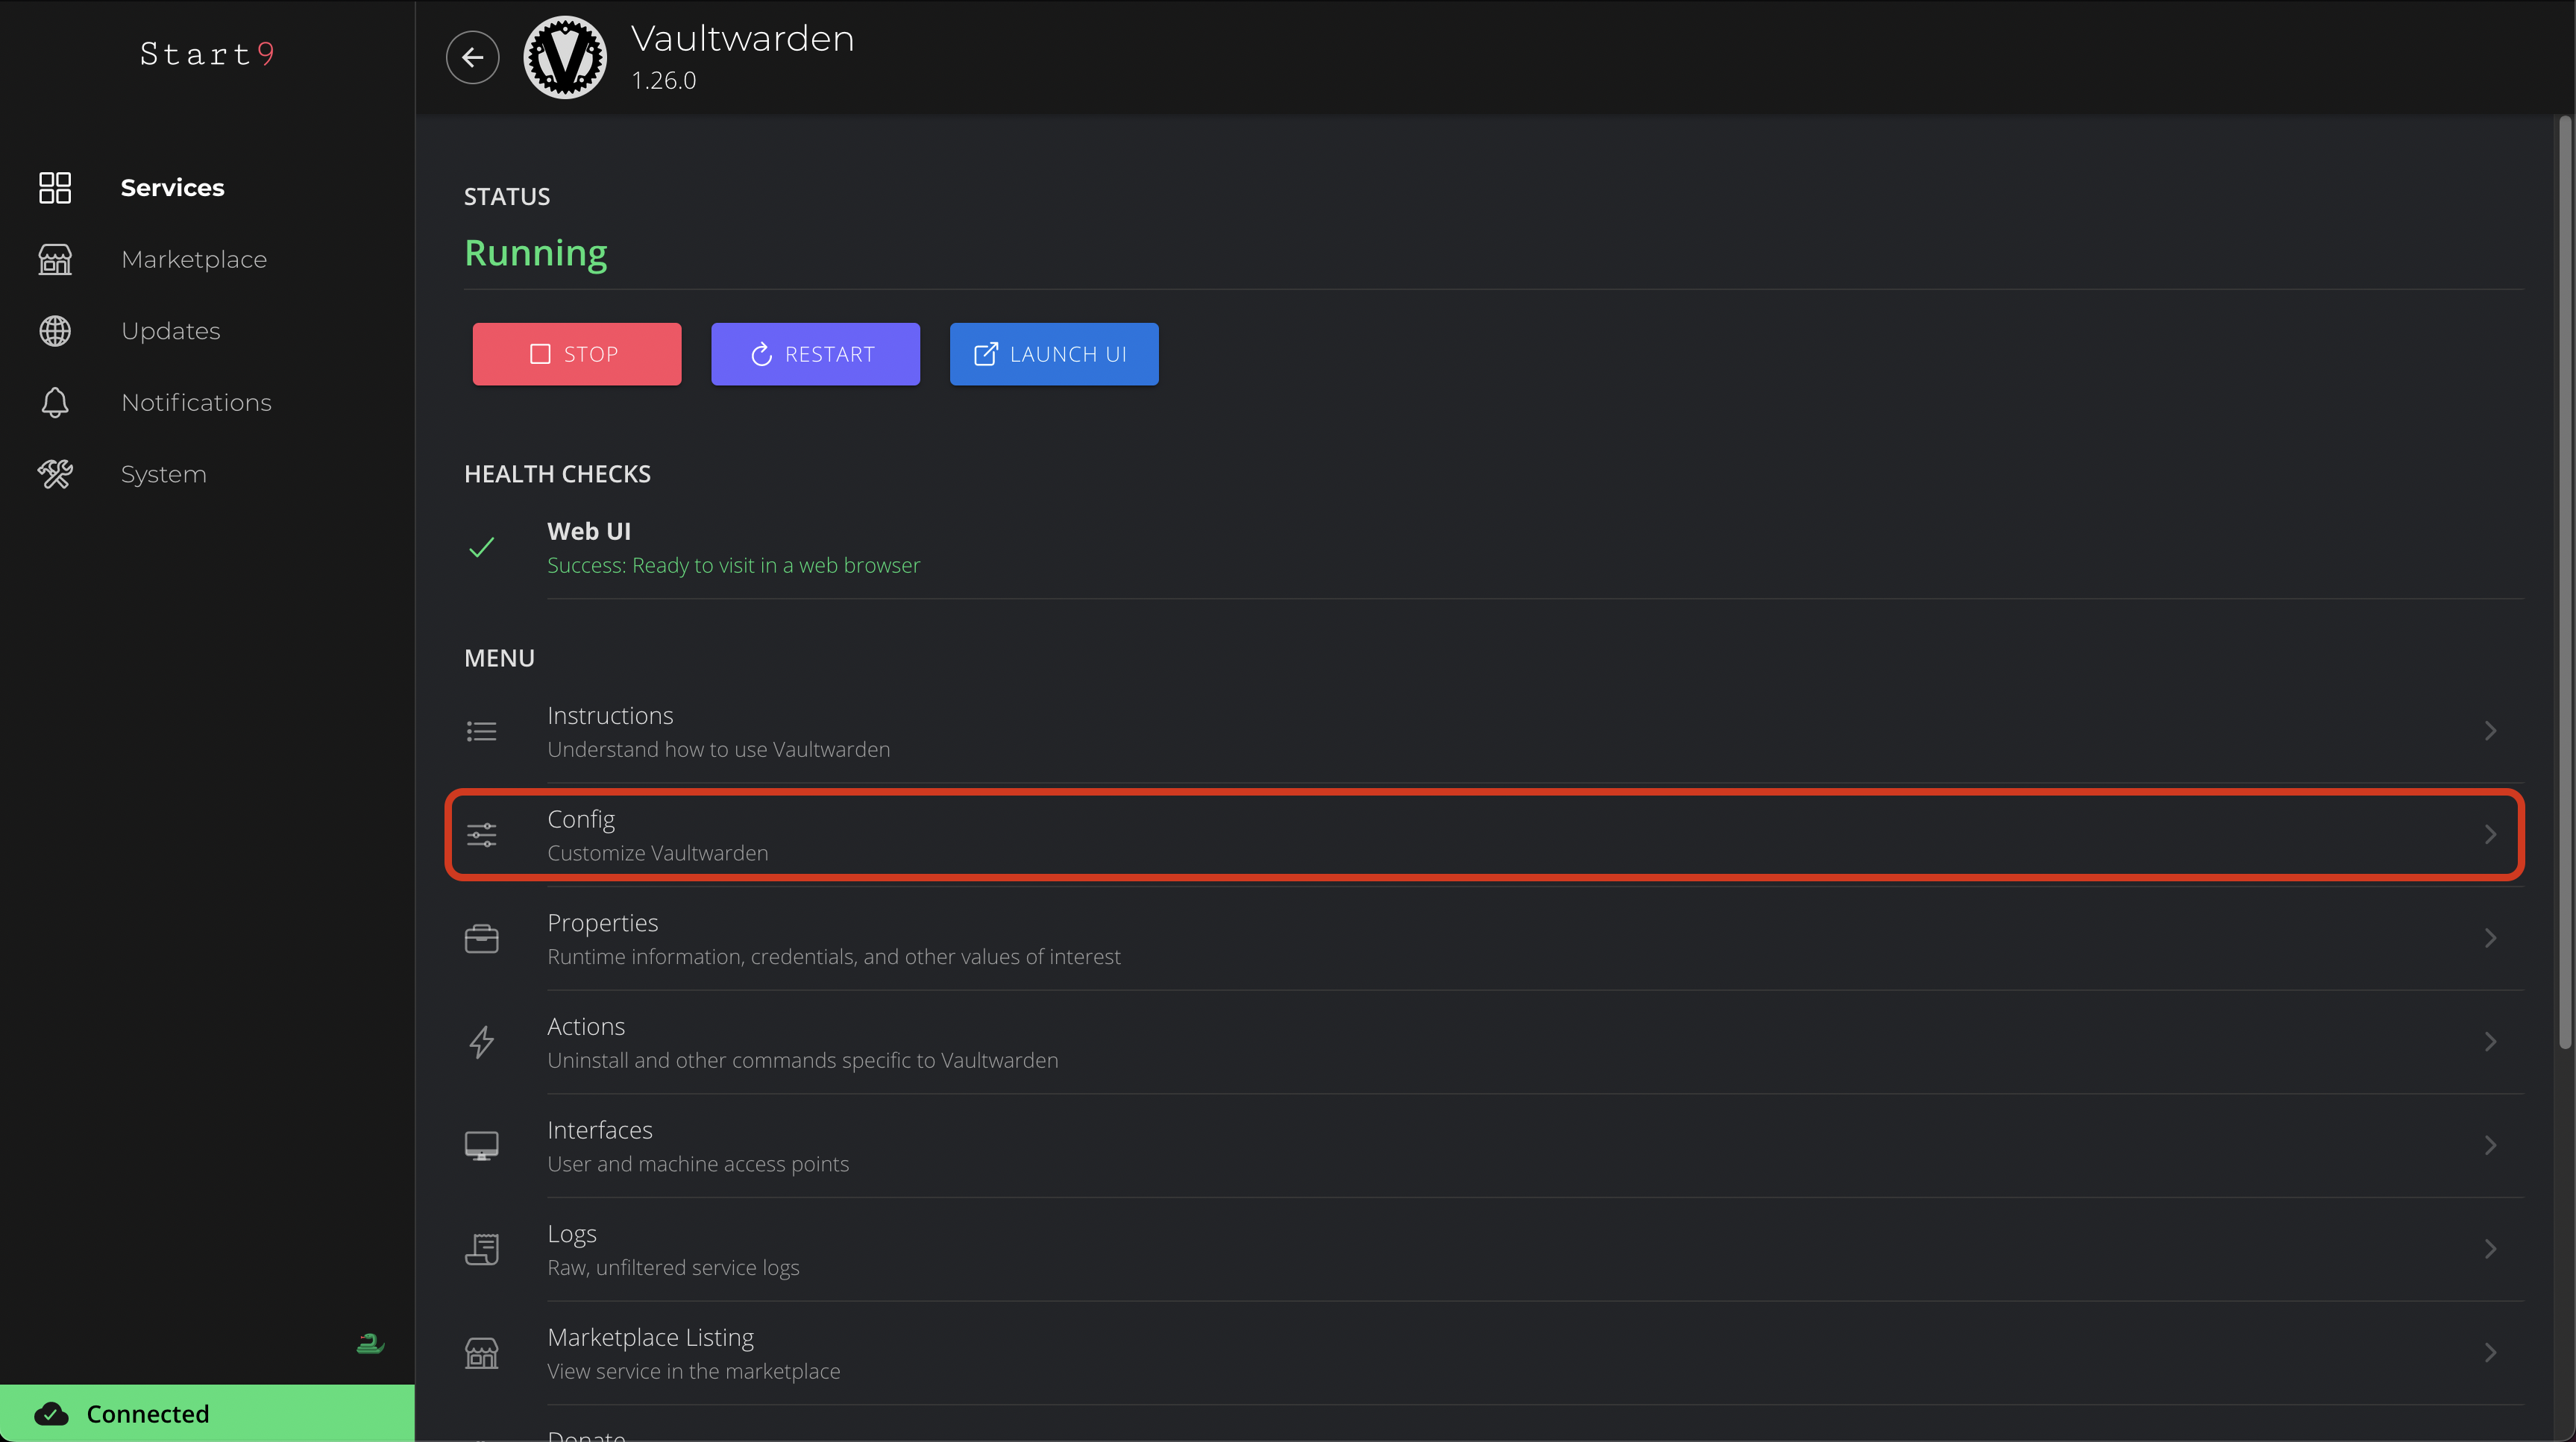Viewport: 2576px width, 1442px height.
Task: Click the Notifications bell icon
Action: (x=55, y=402)
